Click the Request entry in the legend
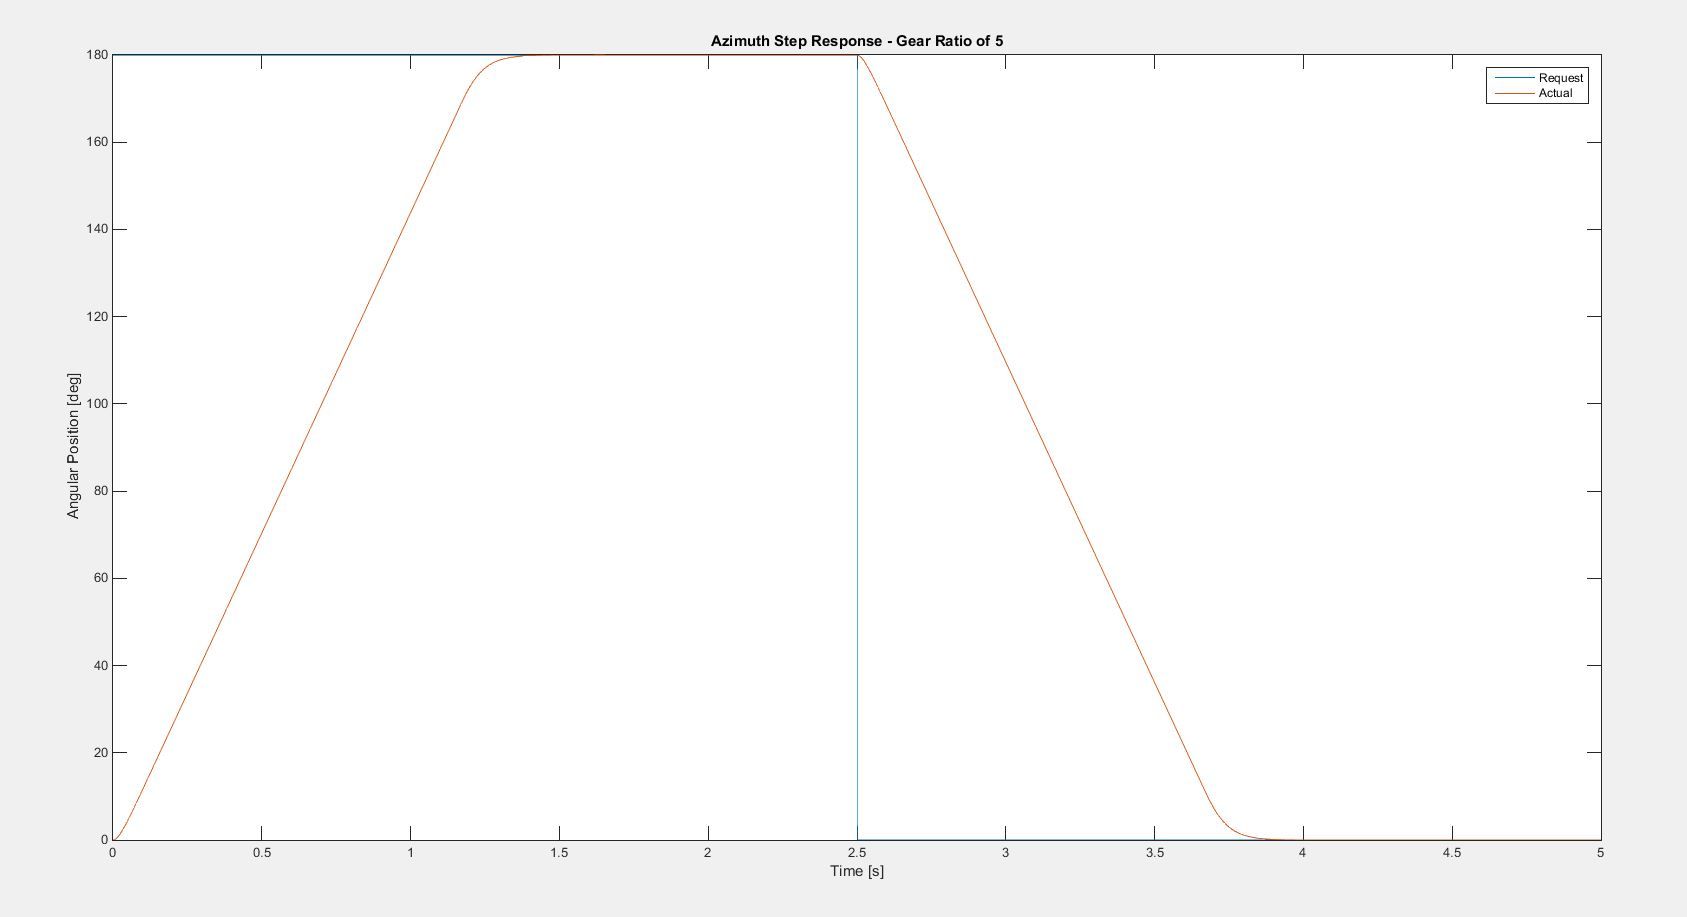 [x=1562, y=76]
